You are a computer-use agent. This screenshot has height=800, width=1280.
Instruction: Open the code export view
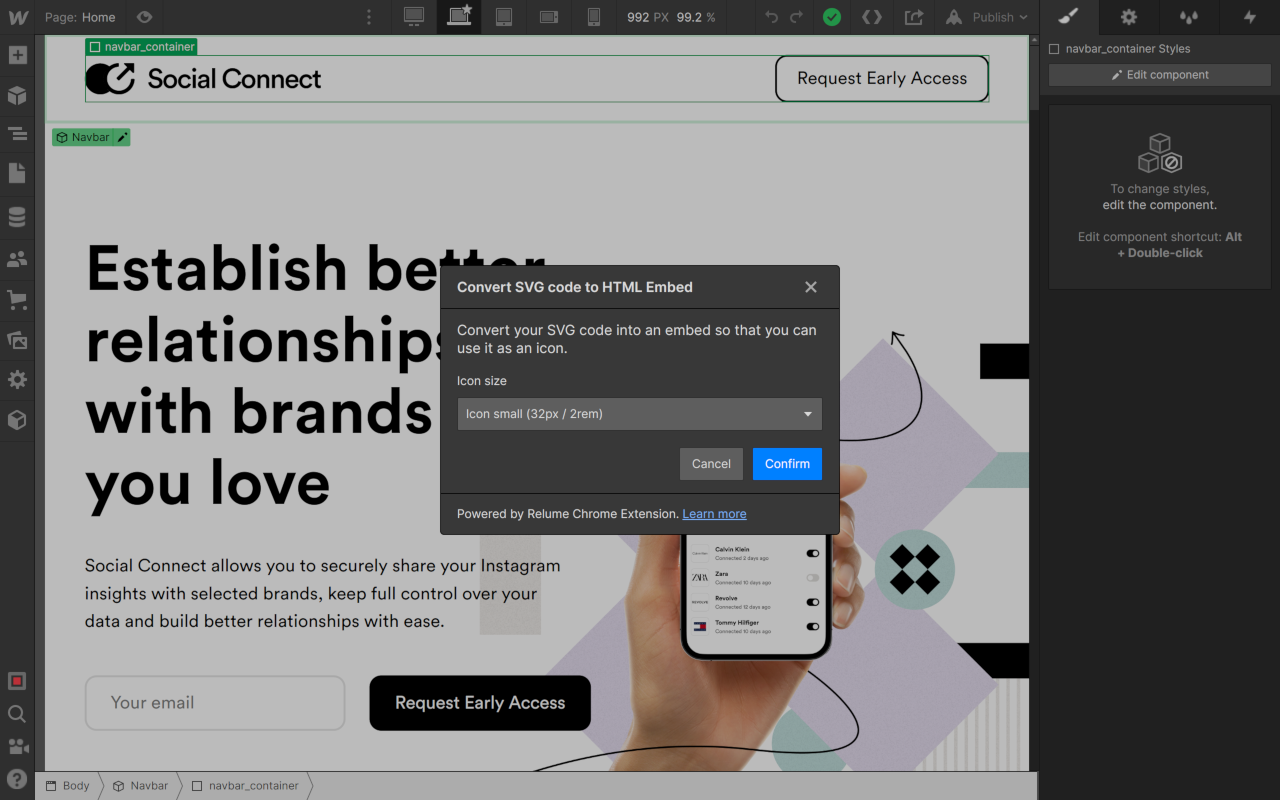tap(871, 17)
